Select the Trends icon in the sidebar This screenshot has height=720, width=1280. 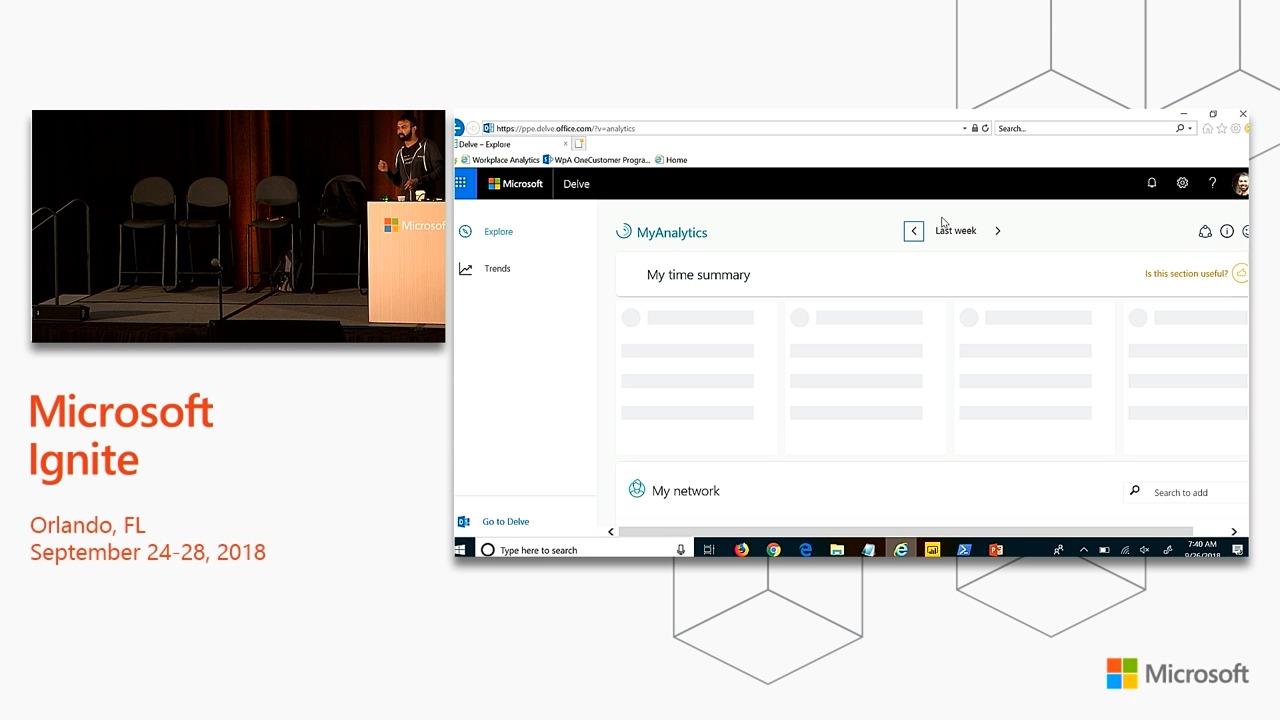click(468, 268)
